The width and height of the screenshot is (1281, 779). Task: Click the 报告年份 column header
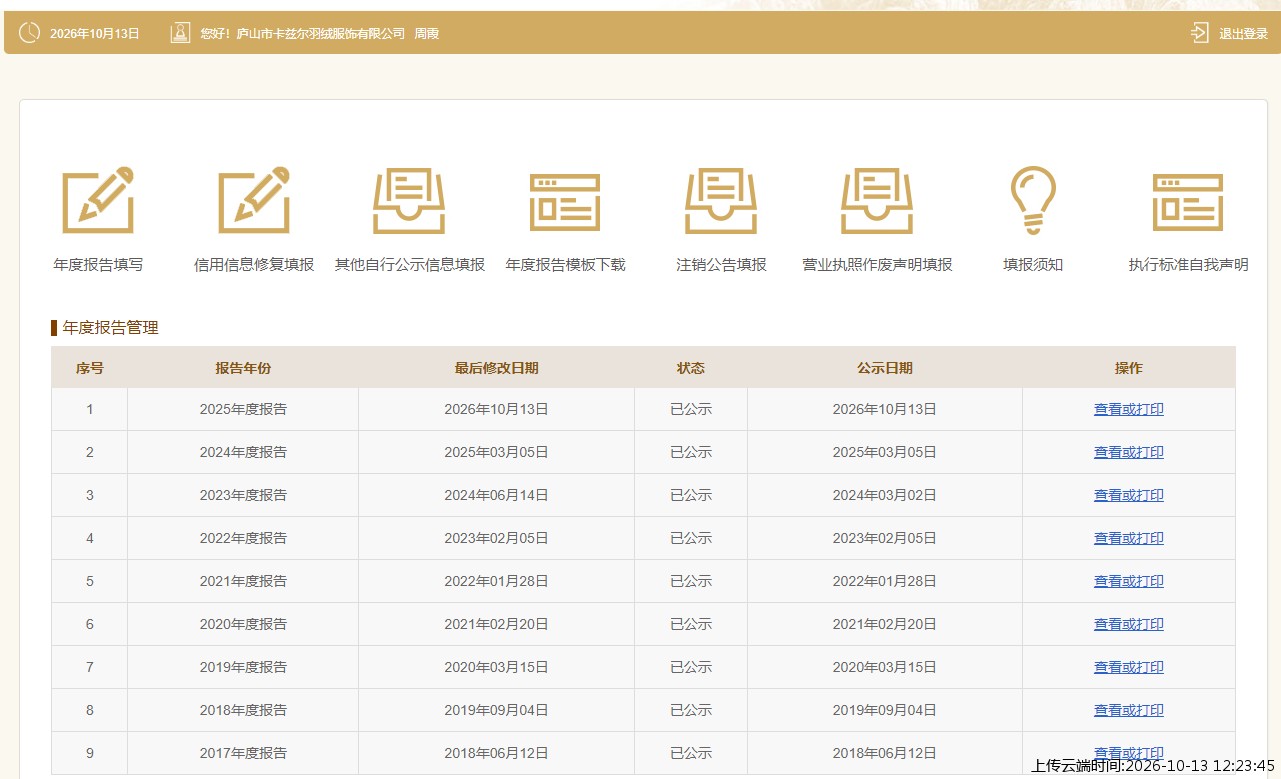[x=243, y=368]
